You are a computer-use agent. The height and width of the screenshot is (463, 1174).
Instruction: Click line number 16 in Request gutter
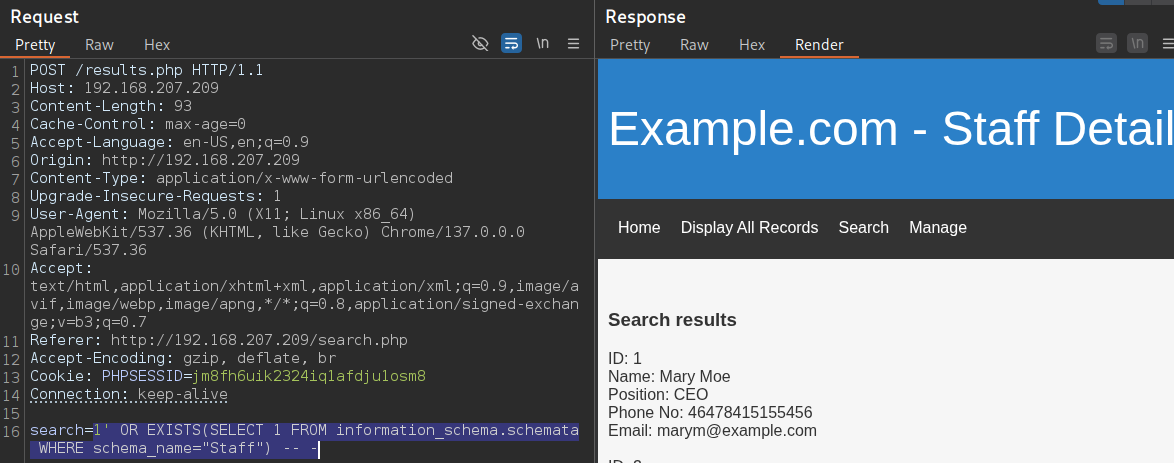point(11,430)
